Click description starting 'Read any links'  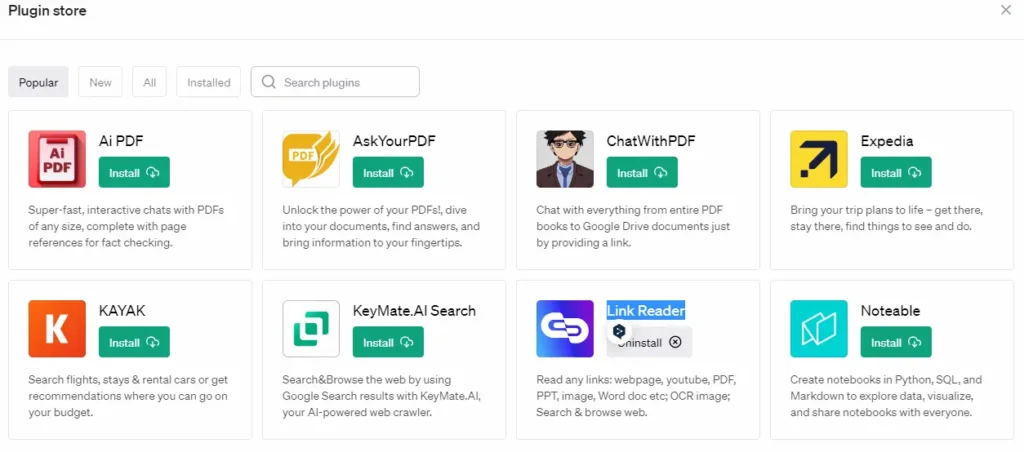637,396
